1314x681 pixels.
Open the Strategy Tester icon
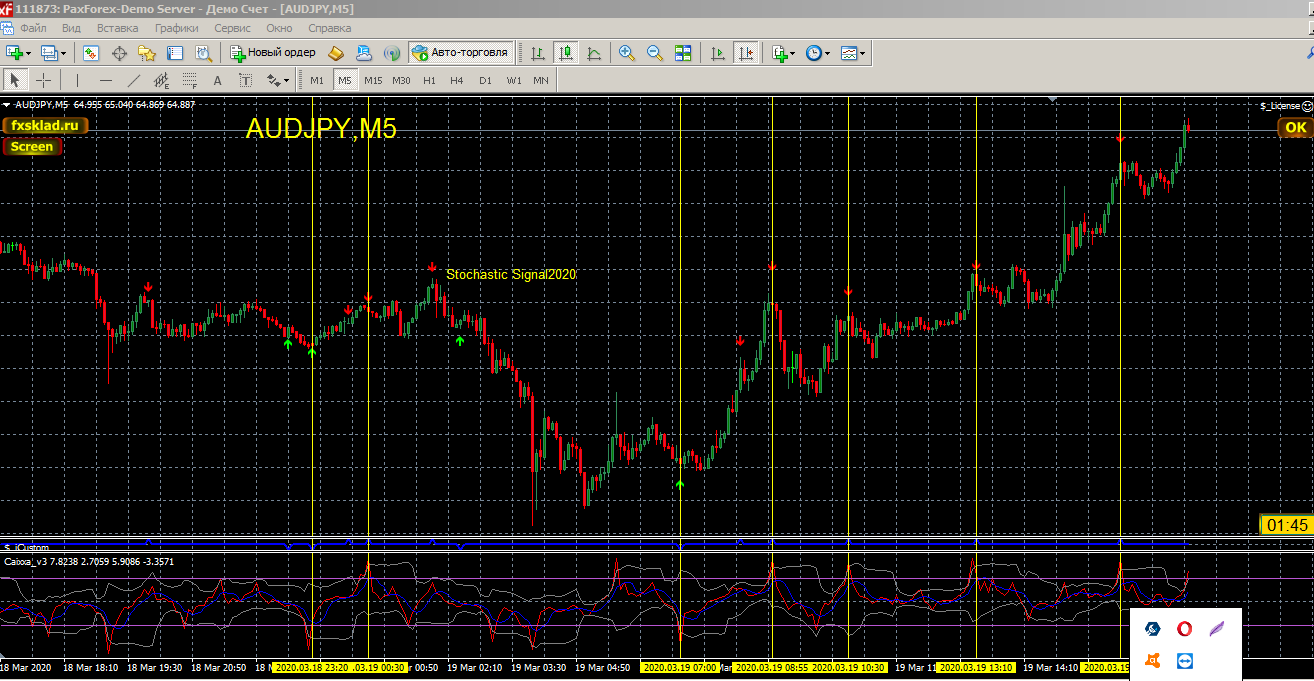(203, 53)
